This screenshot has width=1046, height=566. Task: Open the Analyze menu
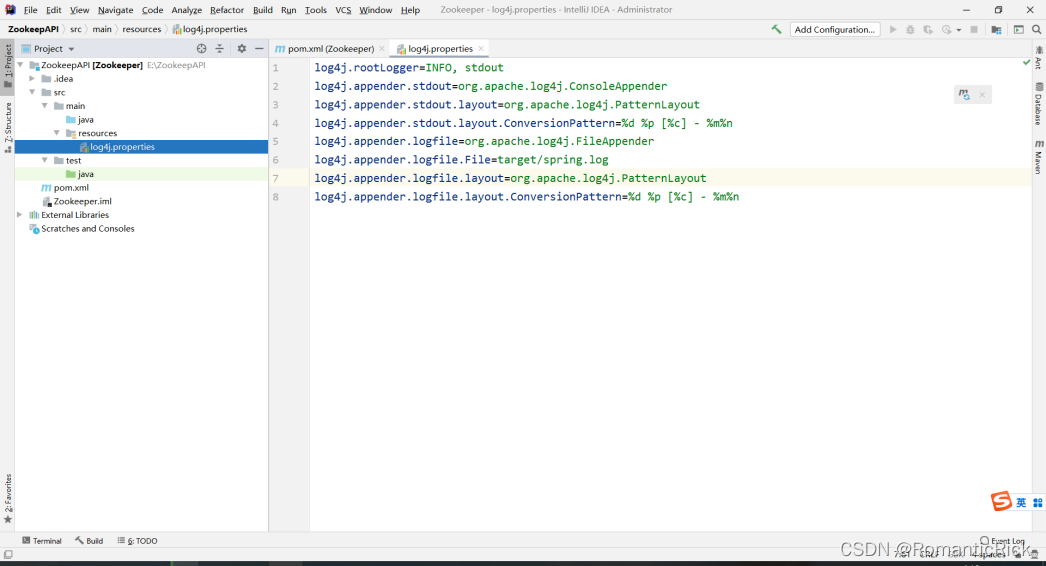(187, 10)
